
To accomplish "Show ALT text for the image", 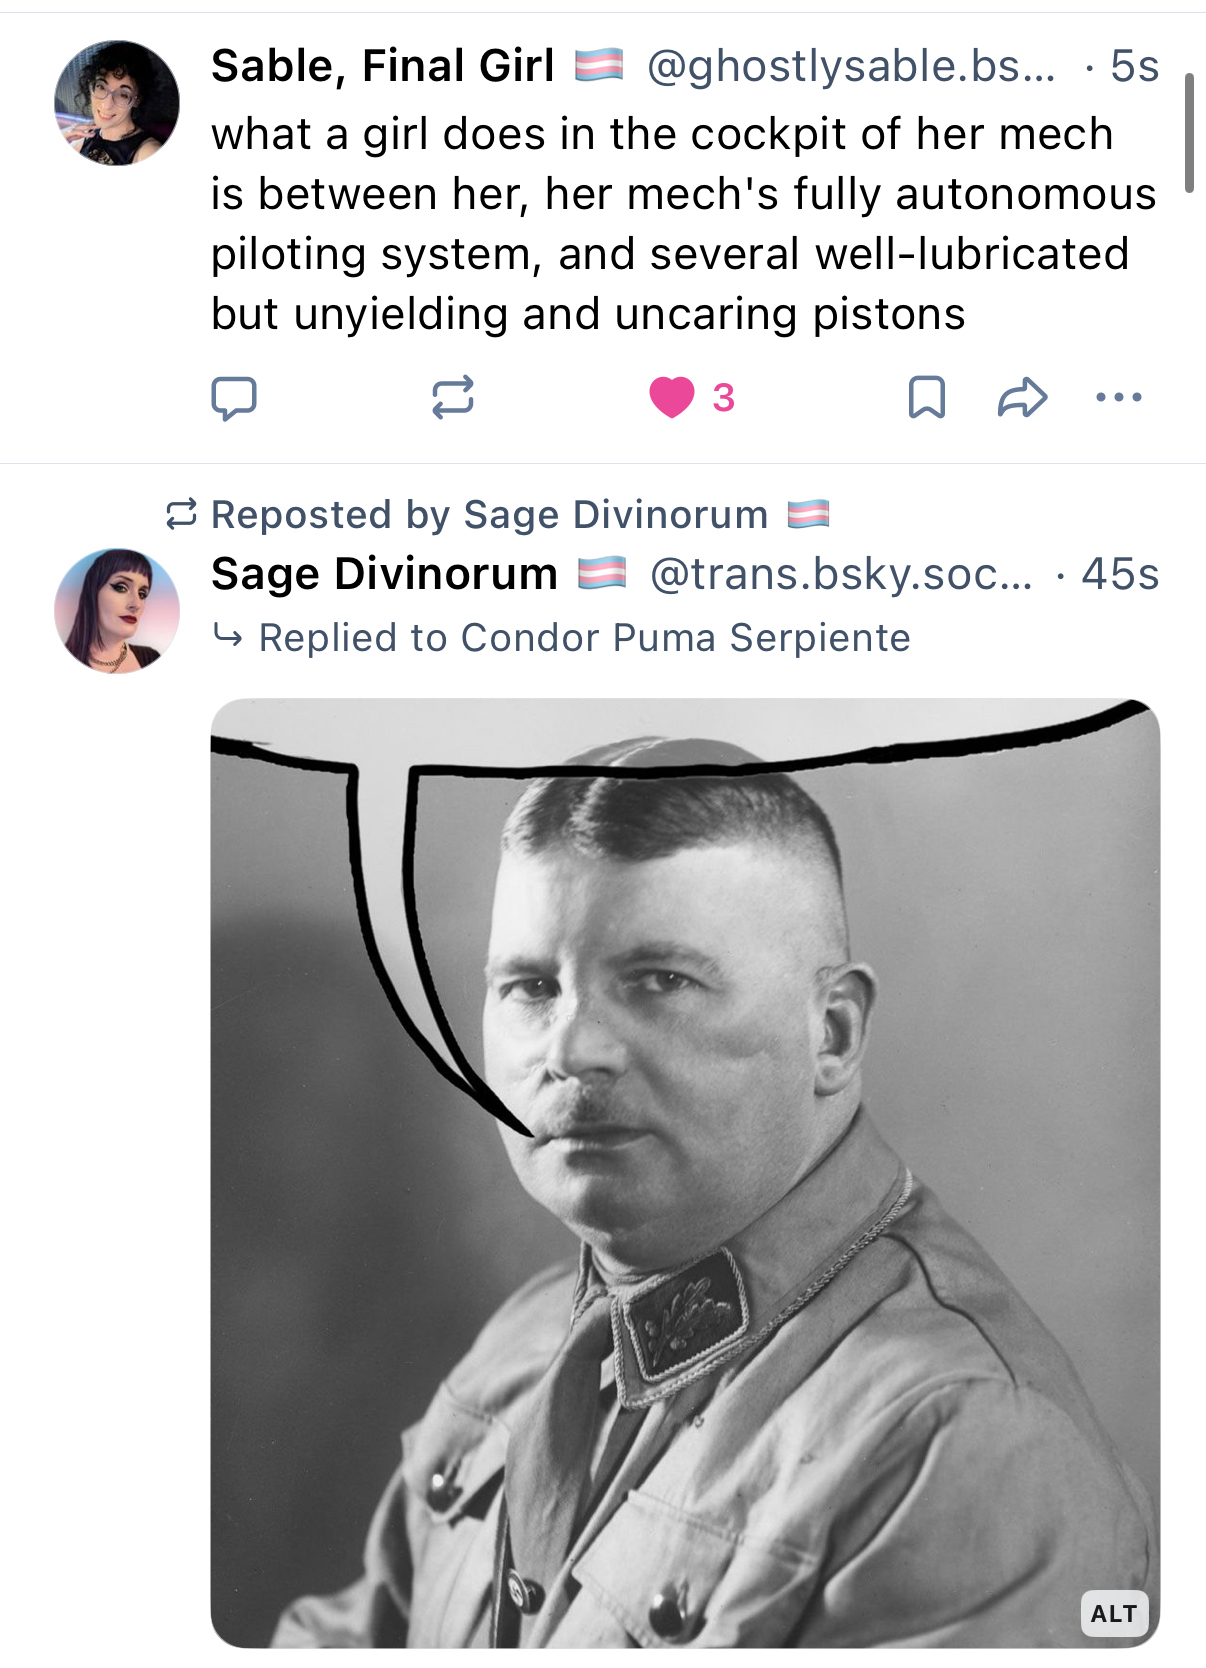I will tap(1114, 1613).
